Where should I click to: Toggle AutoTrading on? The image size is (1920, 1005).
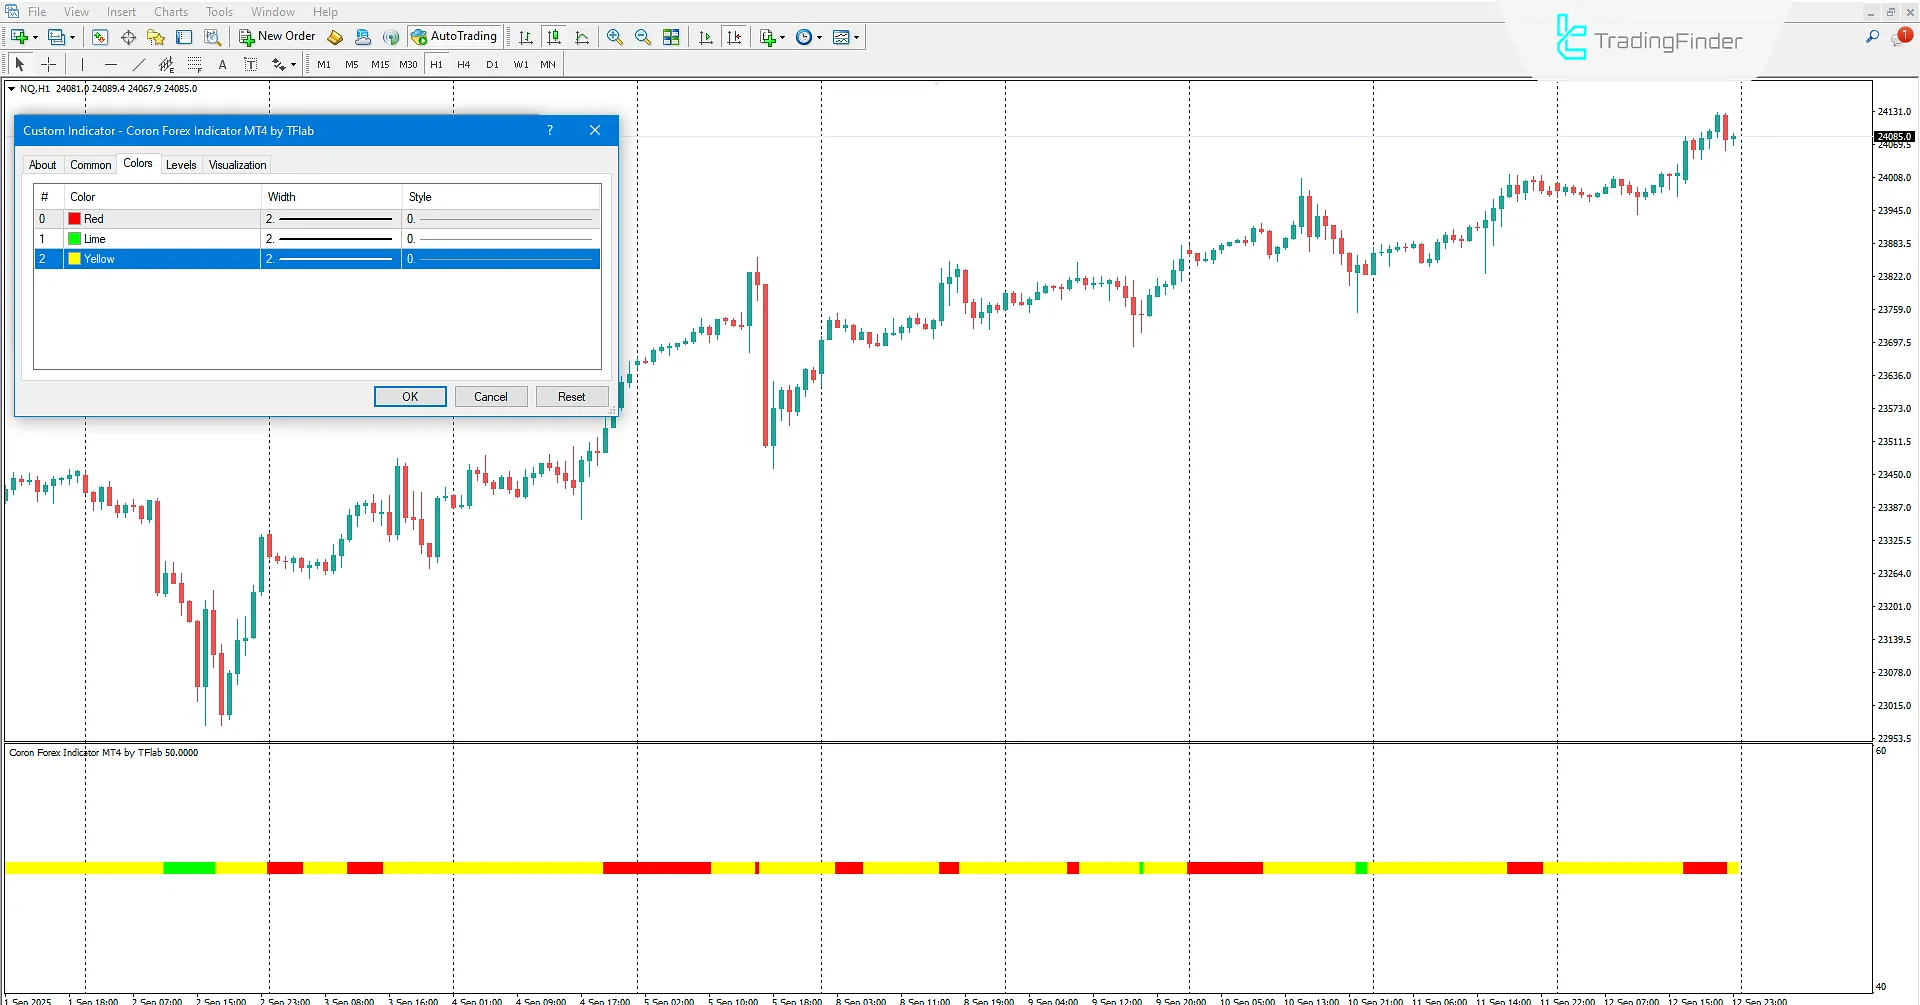click(455, 36)
